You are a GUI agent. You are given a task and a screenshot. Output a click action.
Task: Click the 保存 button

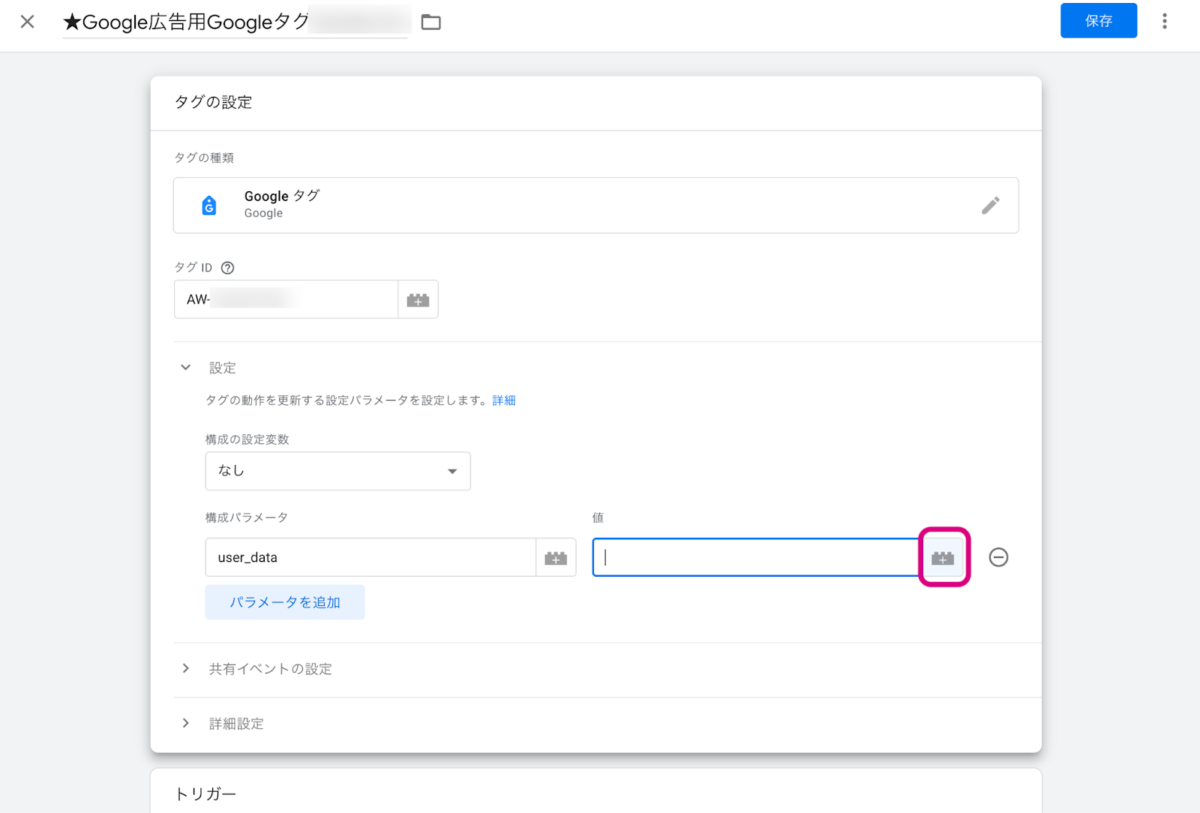1098,21
